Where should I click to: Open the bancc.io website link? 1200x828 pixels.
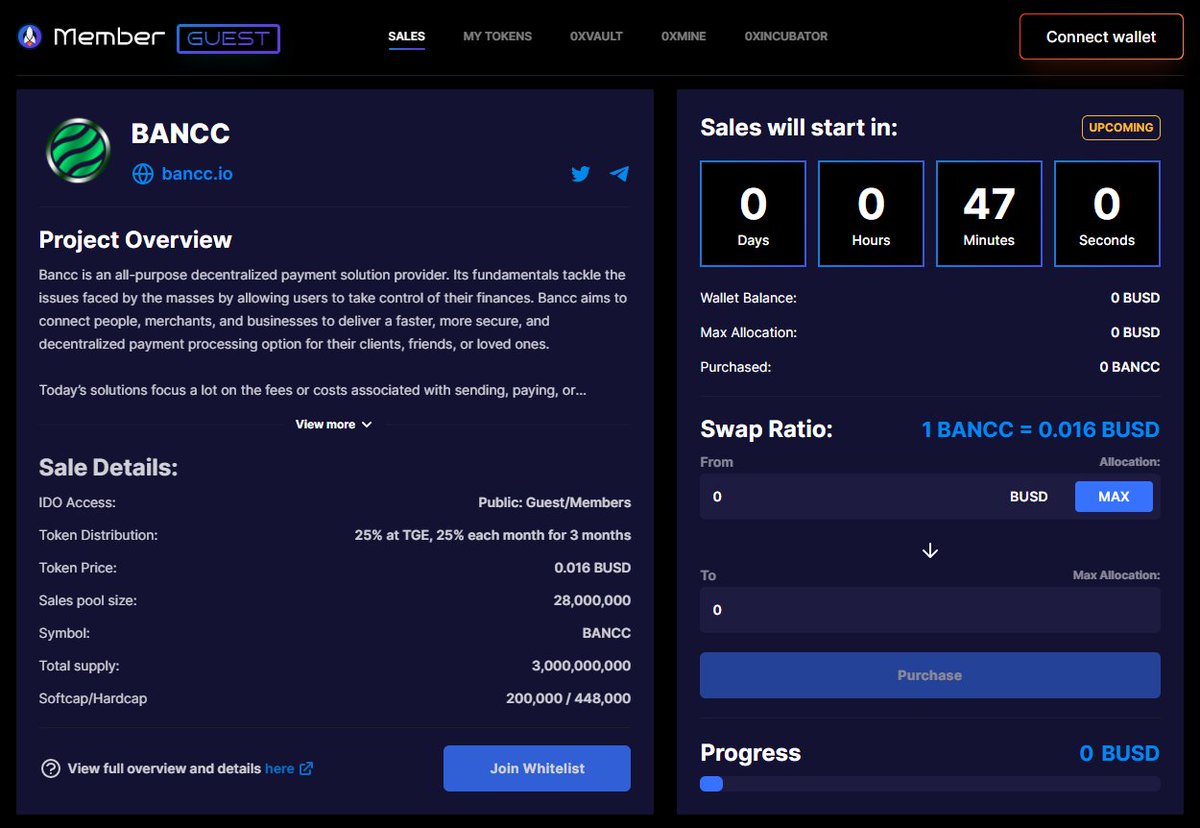[197, 174]
